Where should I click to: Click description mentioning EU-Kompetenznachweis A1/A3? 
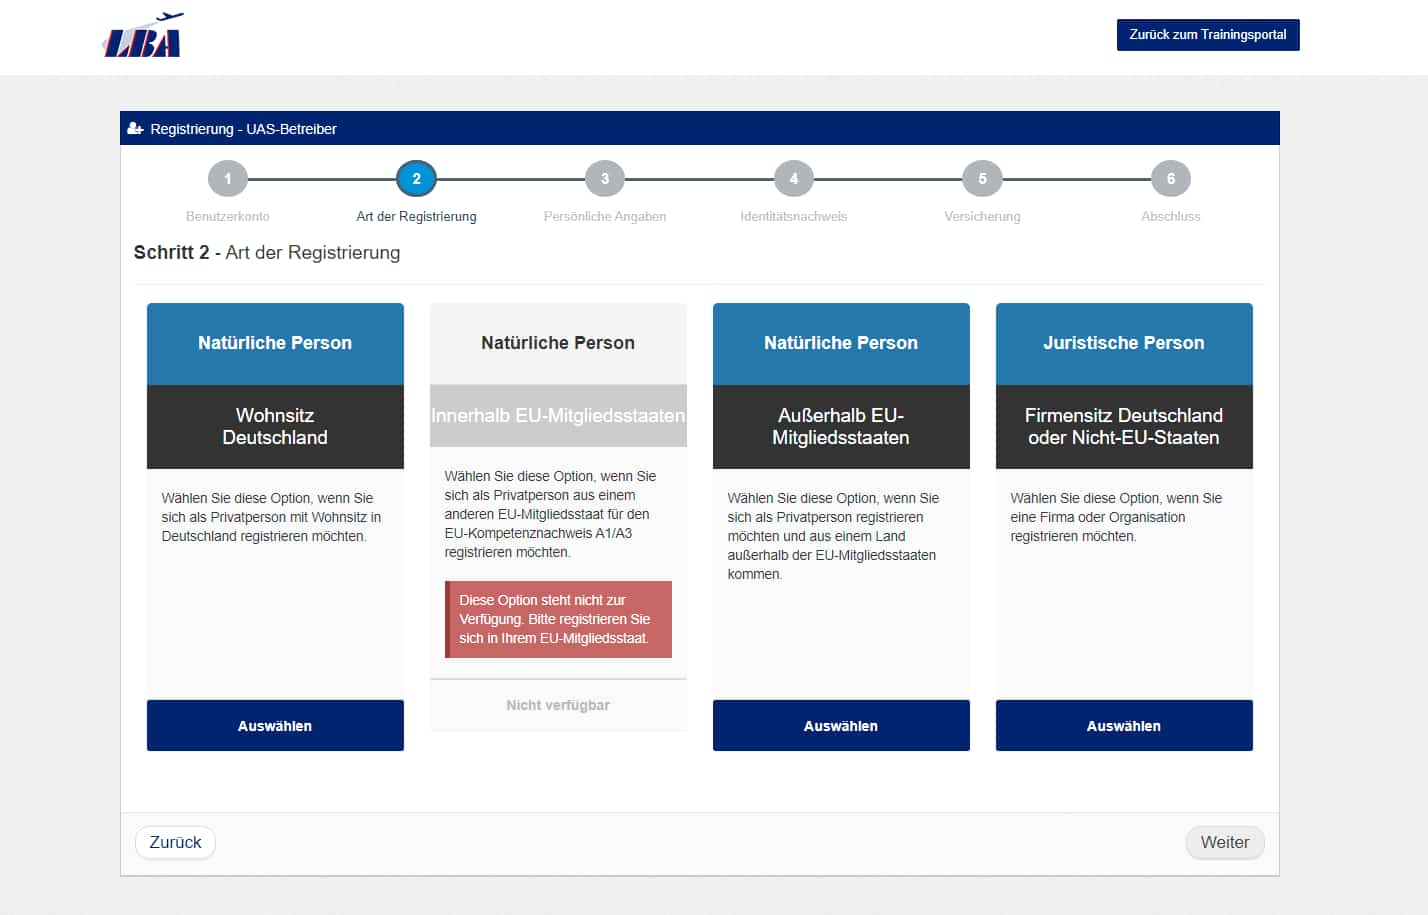pos(550,514)
